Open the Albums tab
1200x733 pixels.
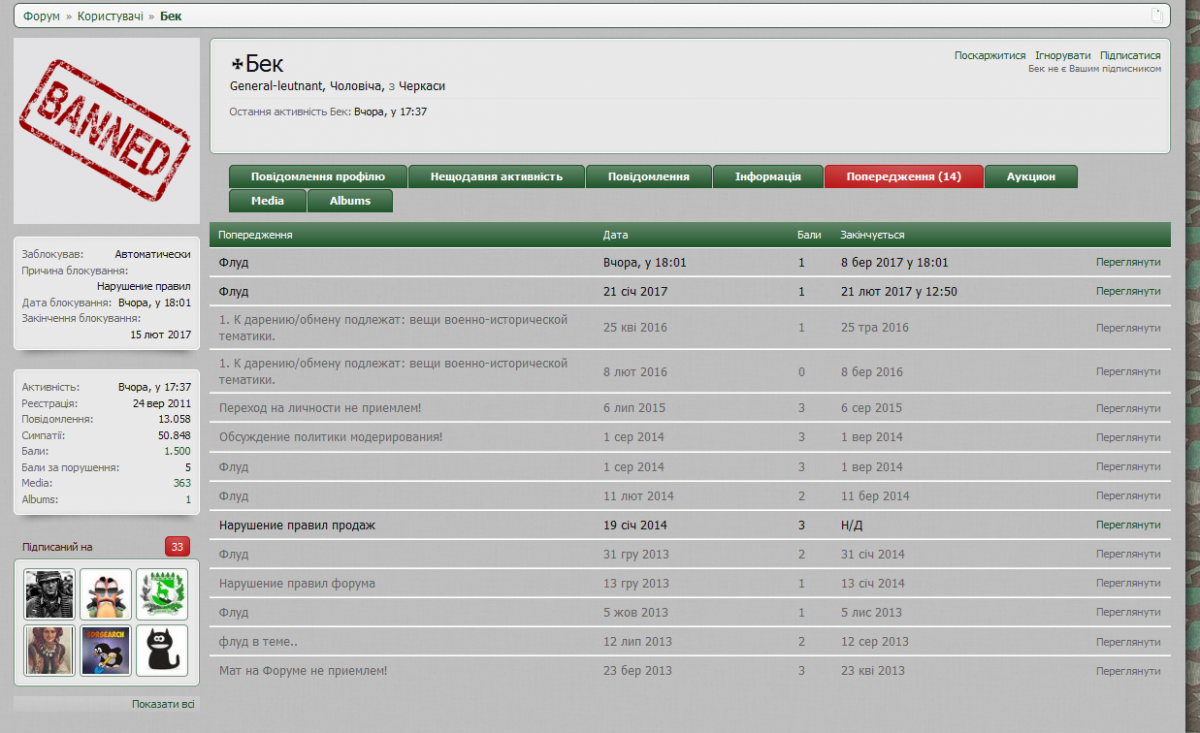[350, 201]
